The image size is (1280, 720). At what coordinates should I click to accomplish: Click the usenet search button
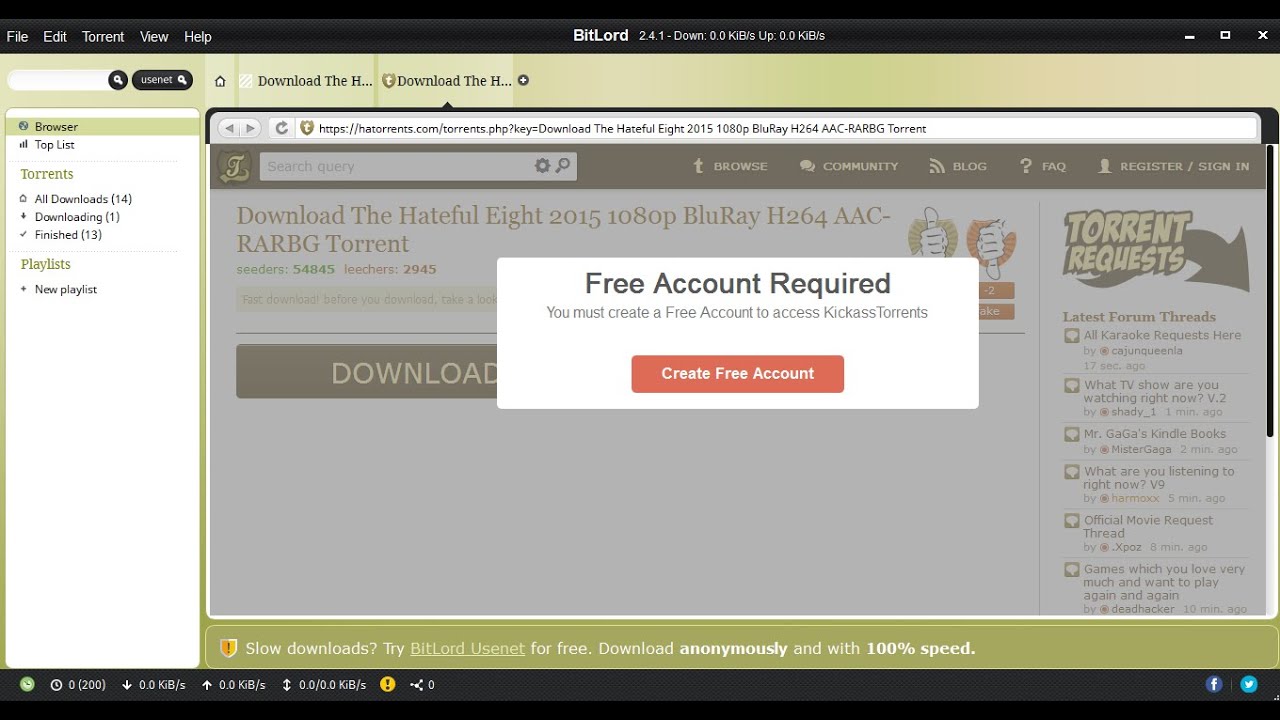point(162,80)
